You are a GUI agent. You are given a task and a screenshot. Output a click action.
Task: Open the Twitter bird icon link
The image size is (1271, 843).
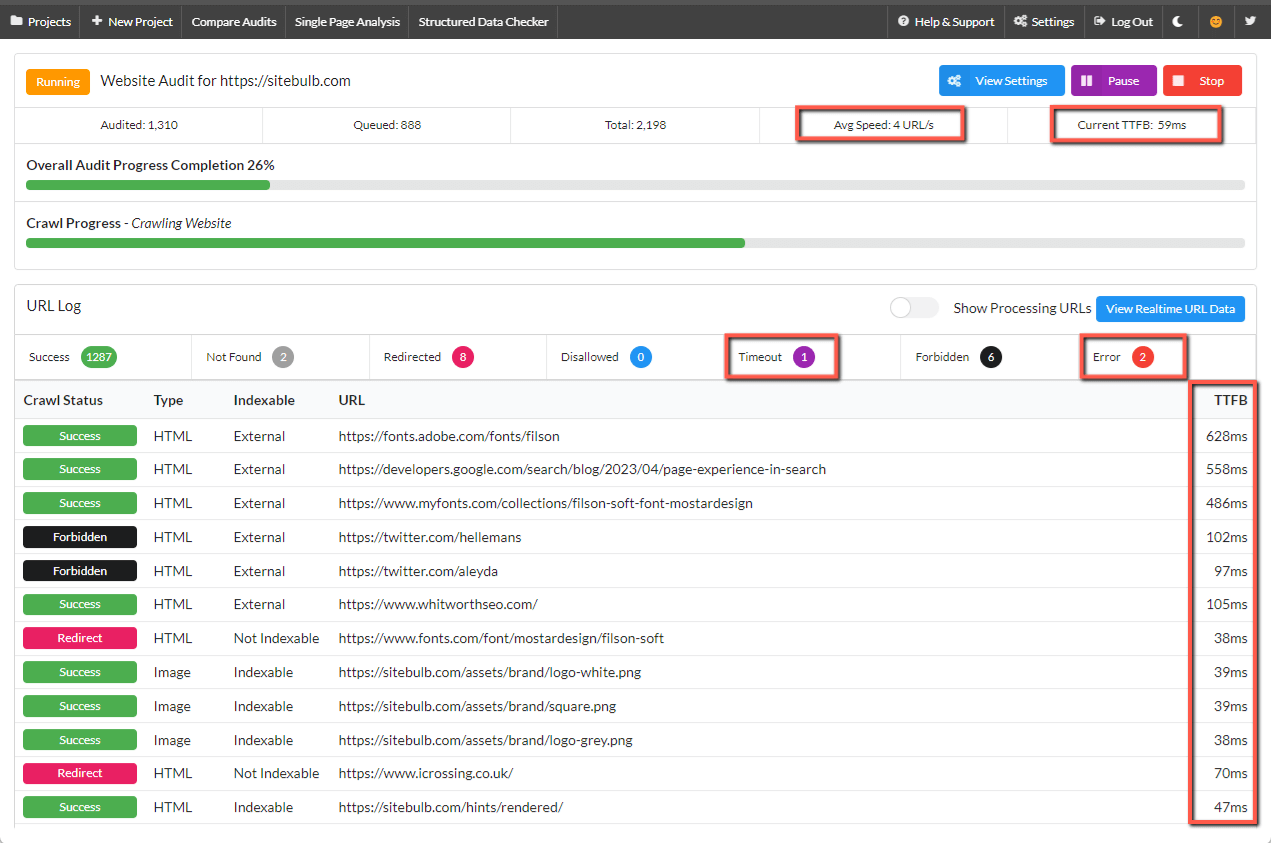point(1250,21)
